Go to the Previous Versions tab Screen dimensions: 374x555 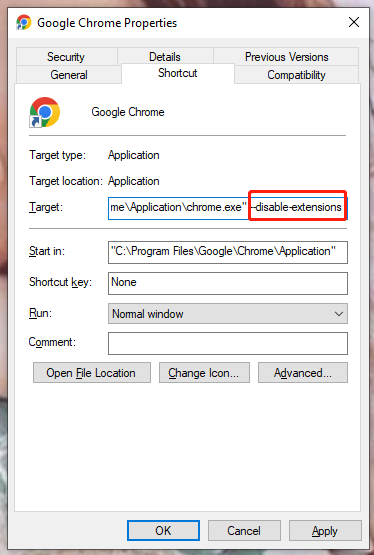pyautogui.click(x=287, y=57)
